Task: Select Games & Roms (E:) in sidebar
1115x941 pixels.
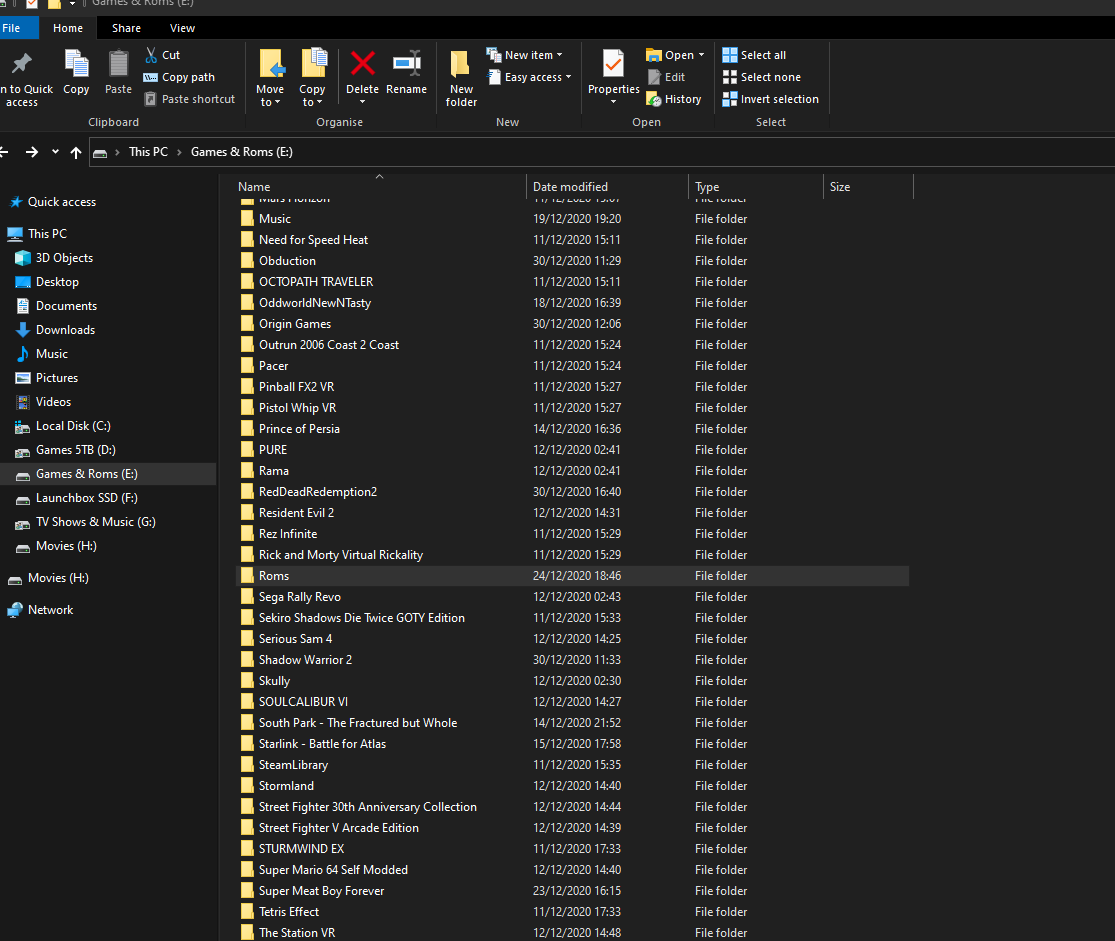Action: [108, 474]
